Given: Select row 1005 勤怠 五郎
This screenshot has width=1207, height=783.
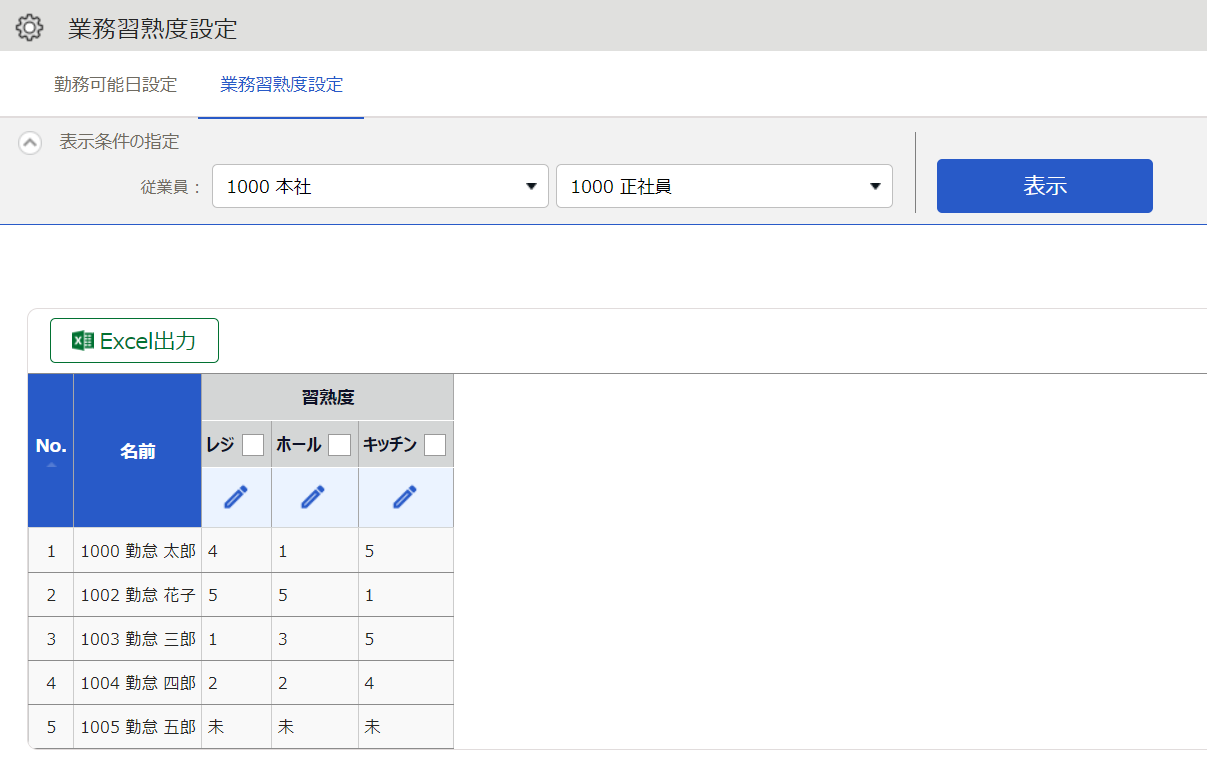Looking at the screenshot, I should (x=241, y=727).
